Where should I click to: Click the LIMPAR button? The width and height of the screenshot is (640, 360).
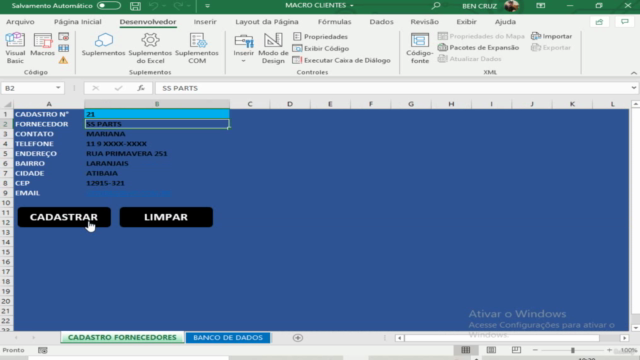pos(166,217)
